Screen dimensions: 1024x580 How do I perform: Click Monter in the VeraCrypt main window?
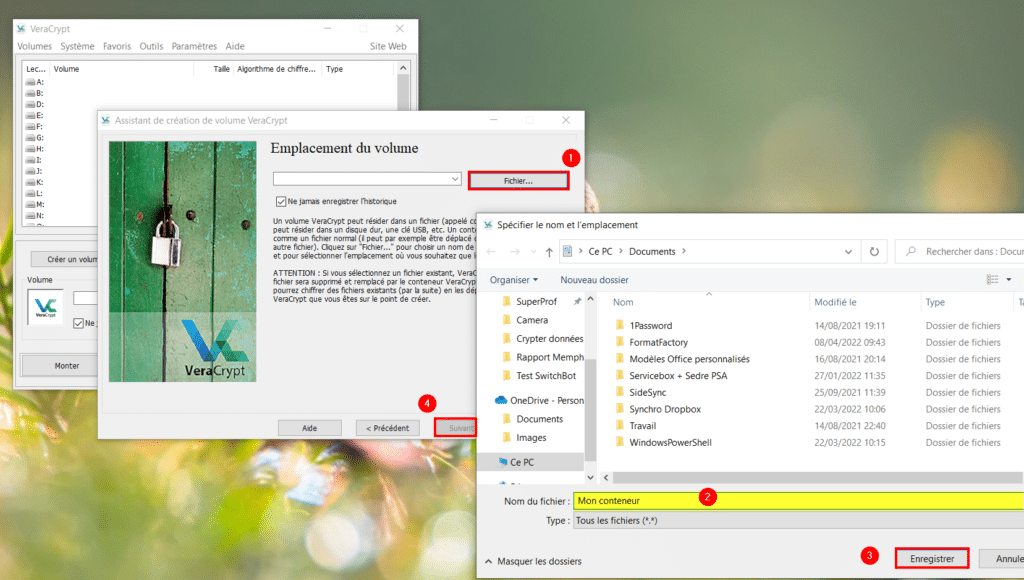coord(67,366)
